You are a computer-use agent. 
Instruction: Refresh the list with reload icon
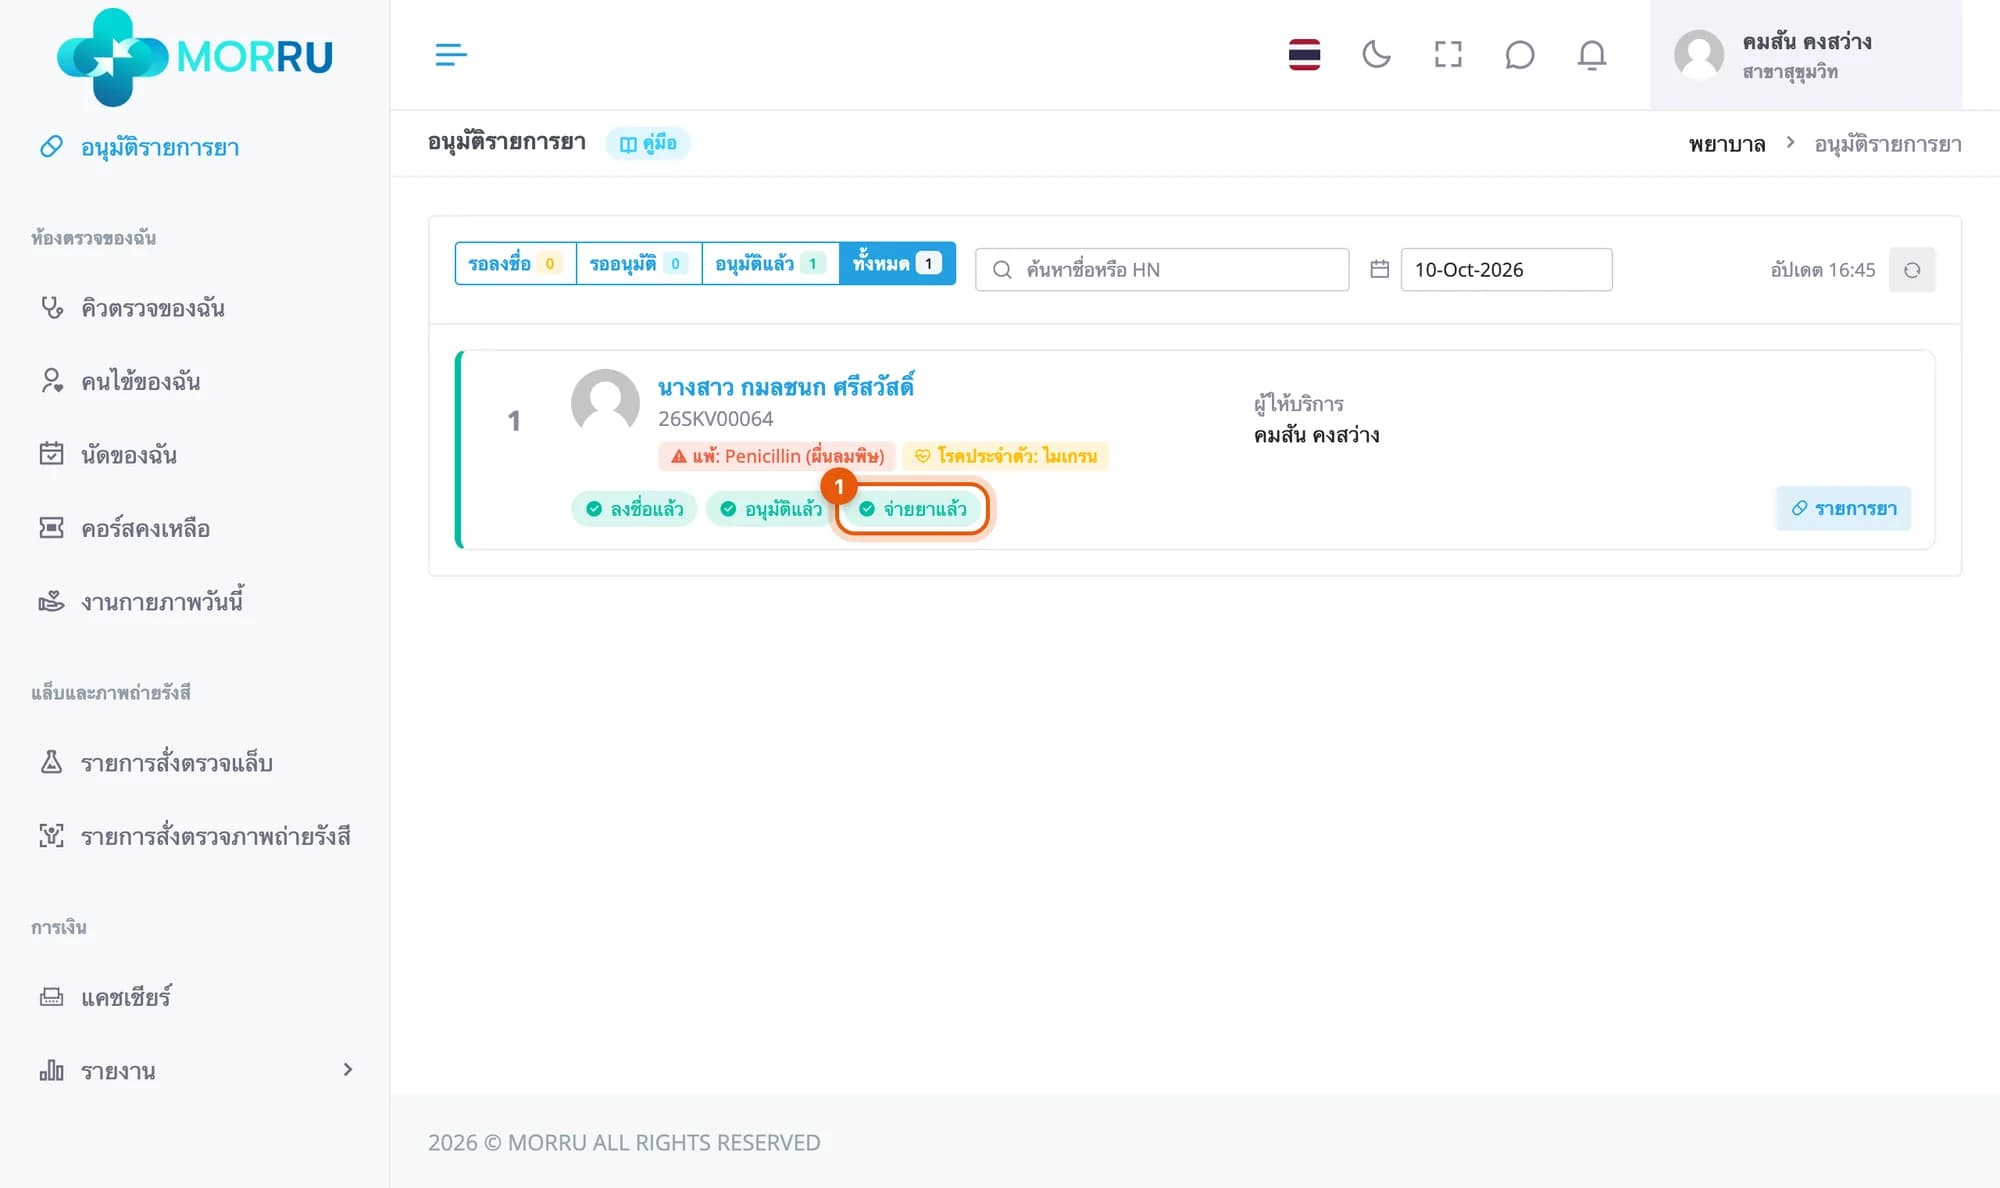(x=1912, y=270)
